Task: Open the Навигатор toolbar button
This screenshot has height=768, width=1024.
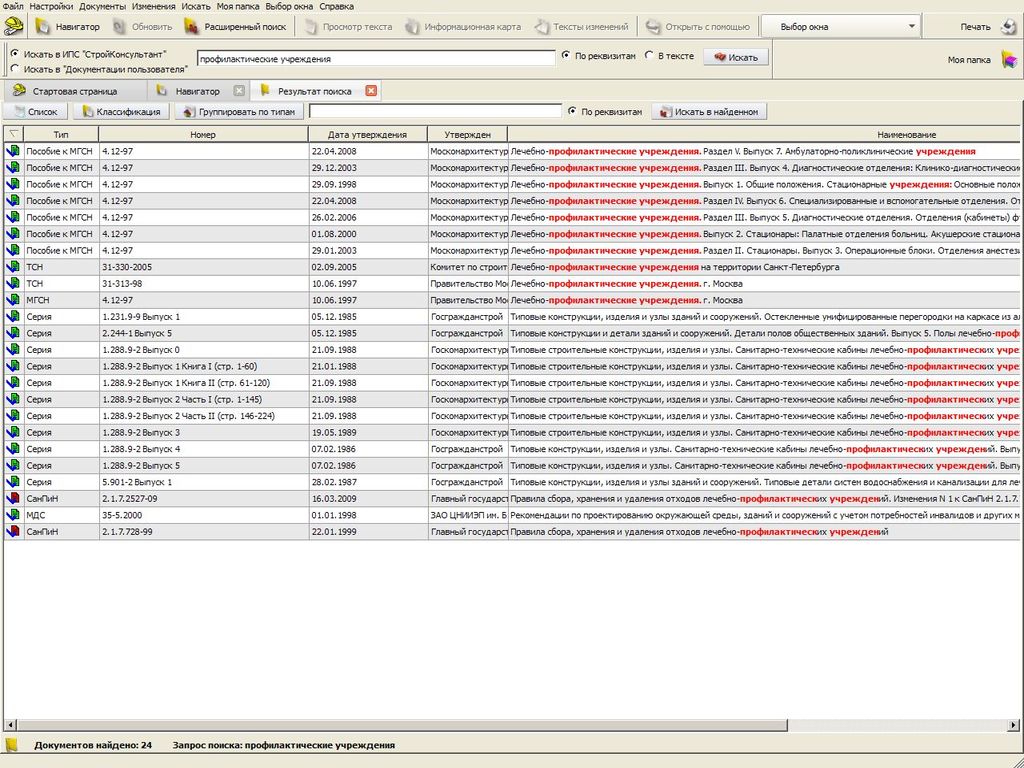Action: 69,27
